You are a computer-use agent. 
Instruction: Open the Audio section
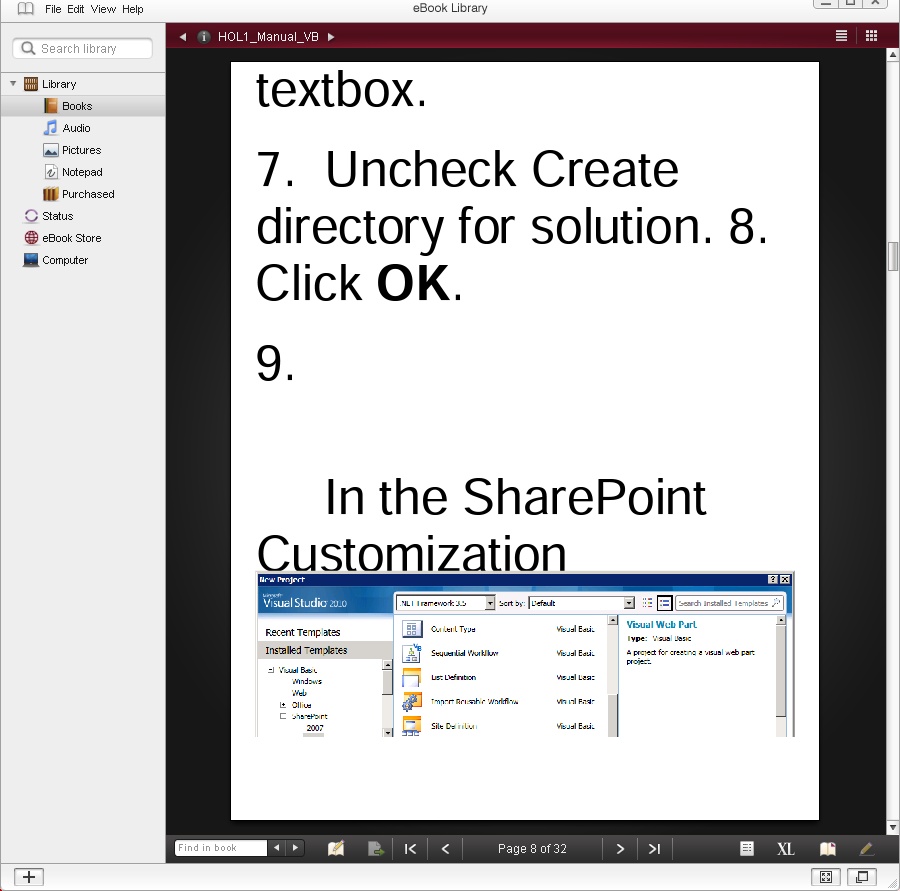coord(76,128)
